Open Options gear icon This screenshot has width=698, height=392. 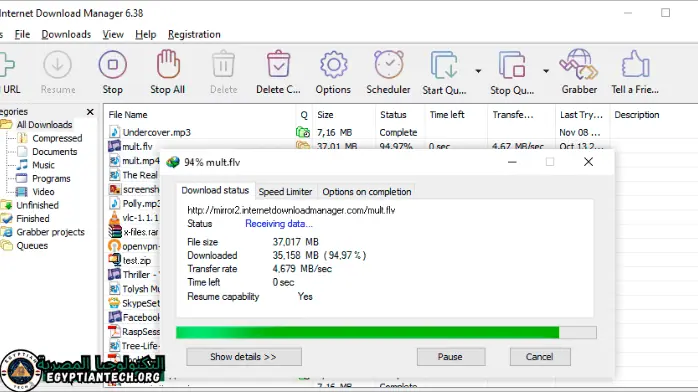pos(333,65)
